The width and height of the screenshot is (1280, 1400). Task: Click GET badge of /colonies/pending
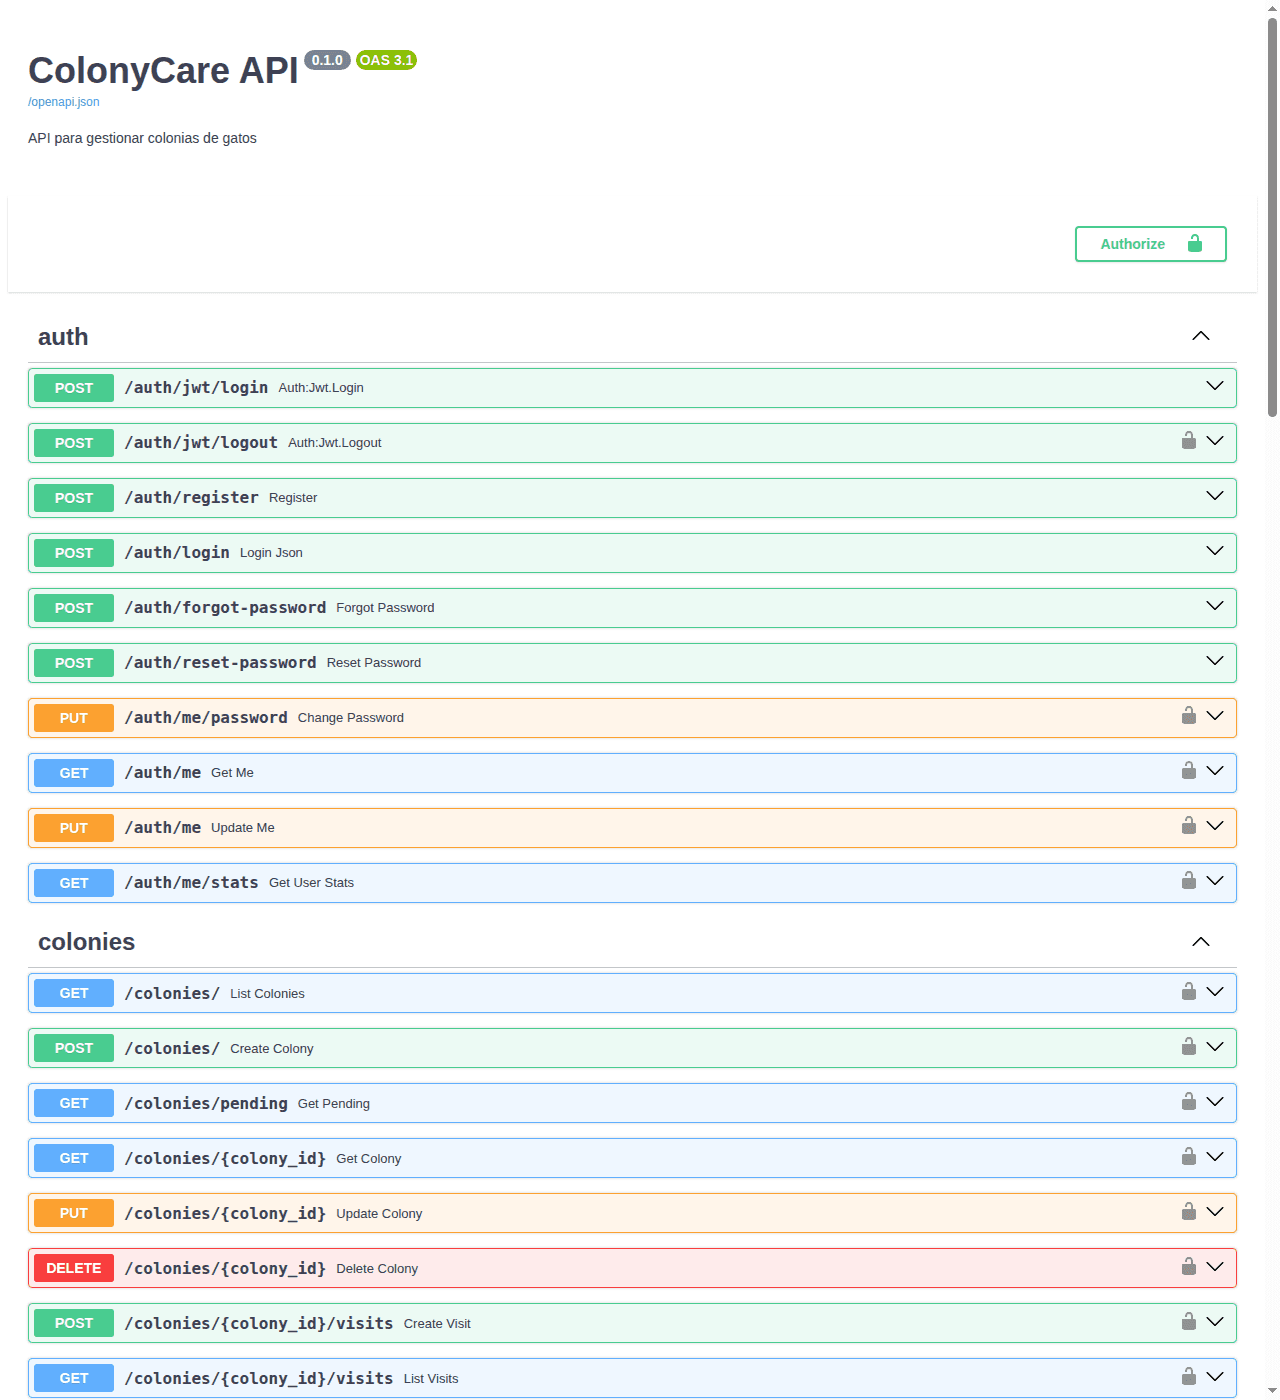(74, 1103)
